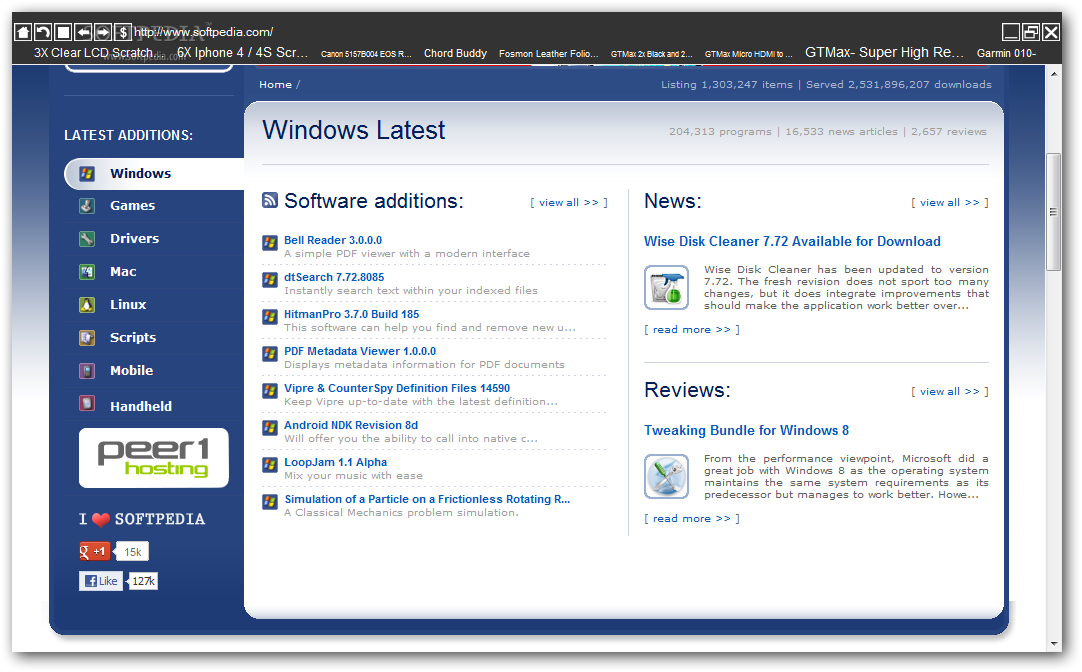This screenshot has height=672, width=1082.
Task: Open the GTMax- Super High Re ad link
Action: [884, 52]
